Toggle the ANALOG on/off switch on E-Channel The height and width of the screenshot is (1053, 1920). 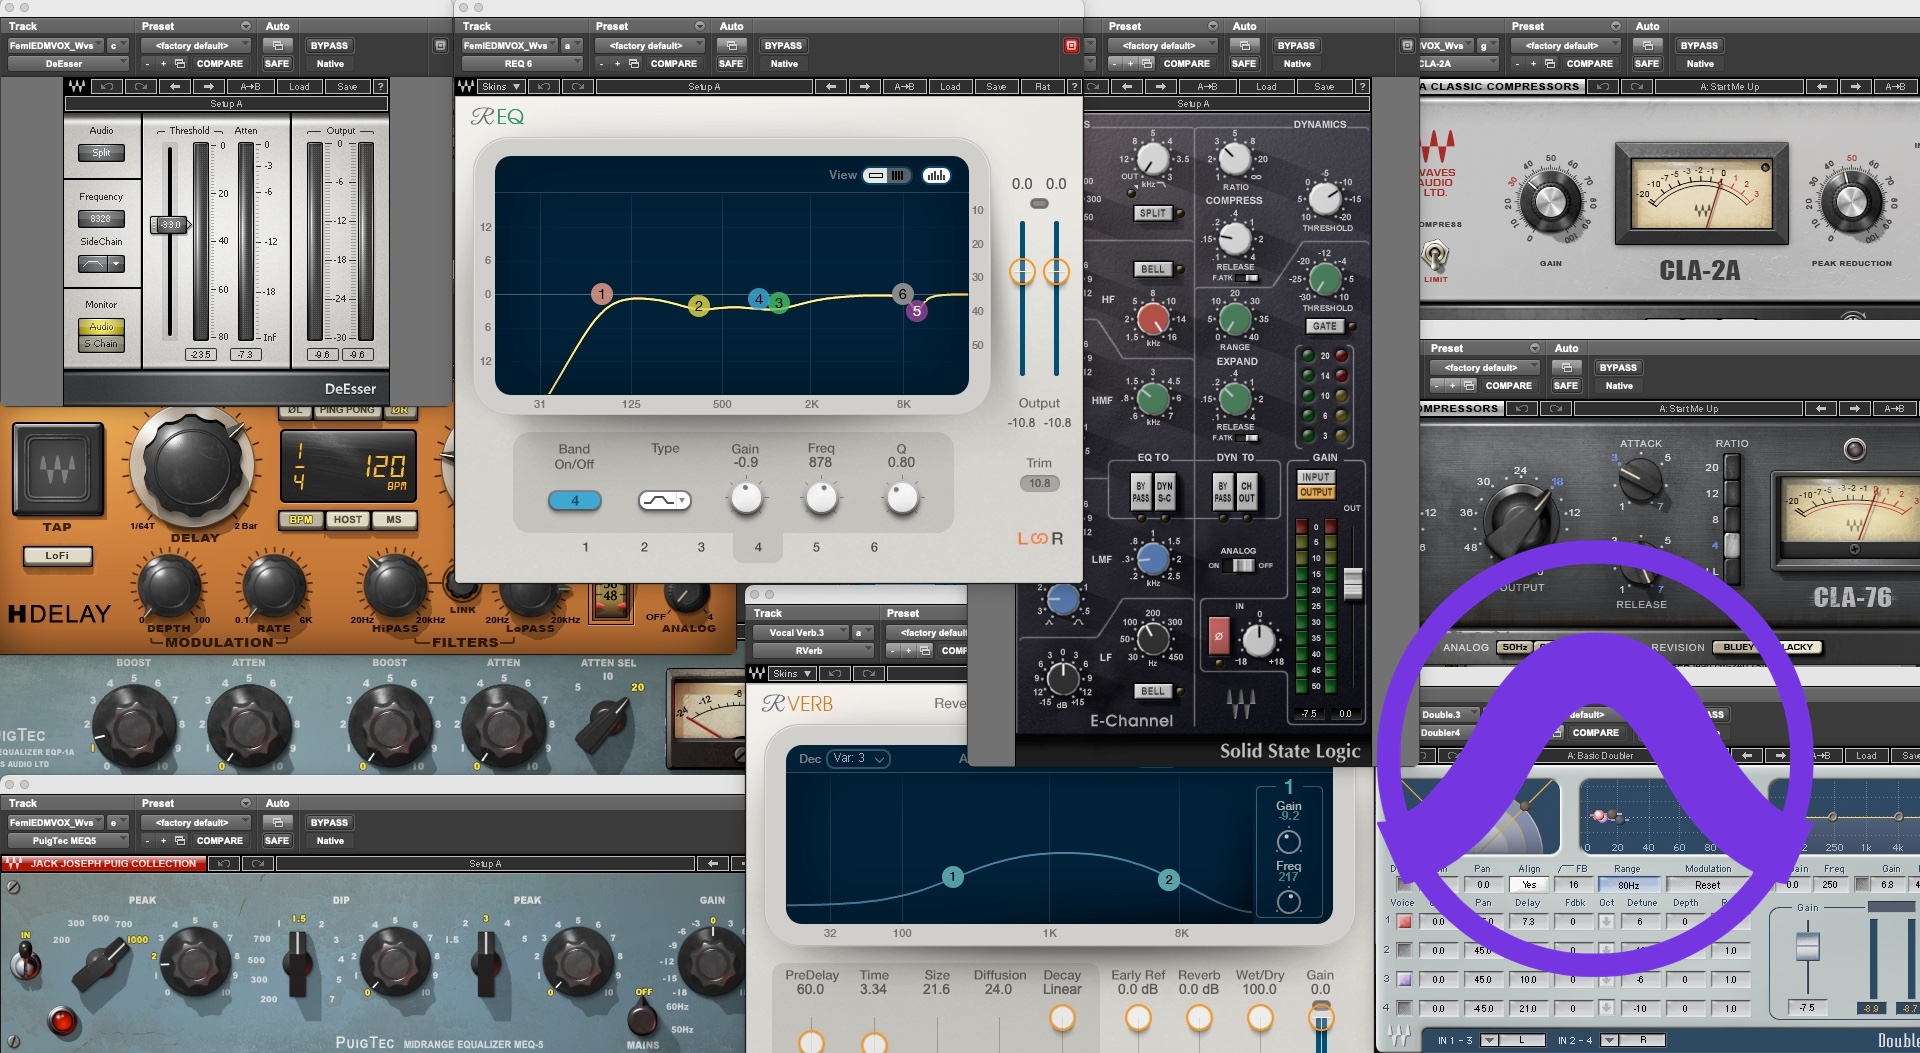1240,565
